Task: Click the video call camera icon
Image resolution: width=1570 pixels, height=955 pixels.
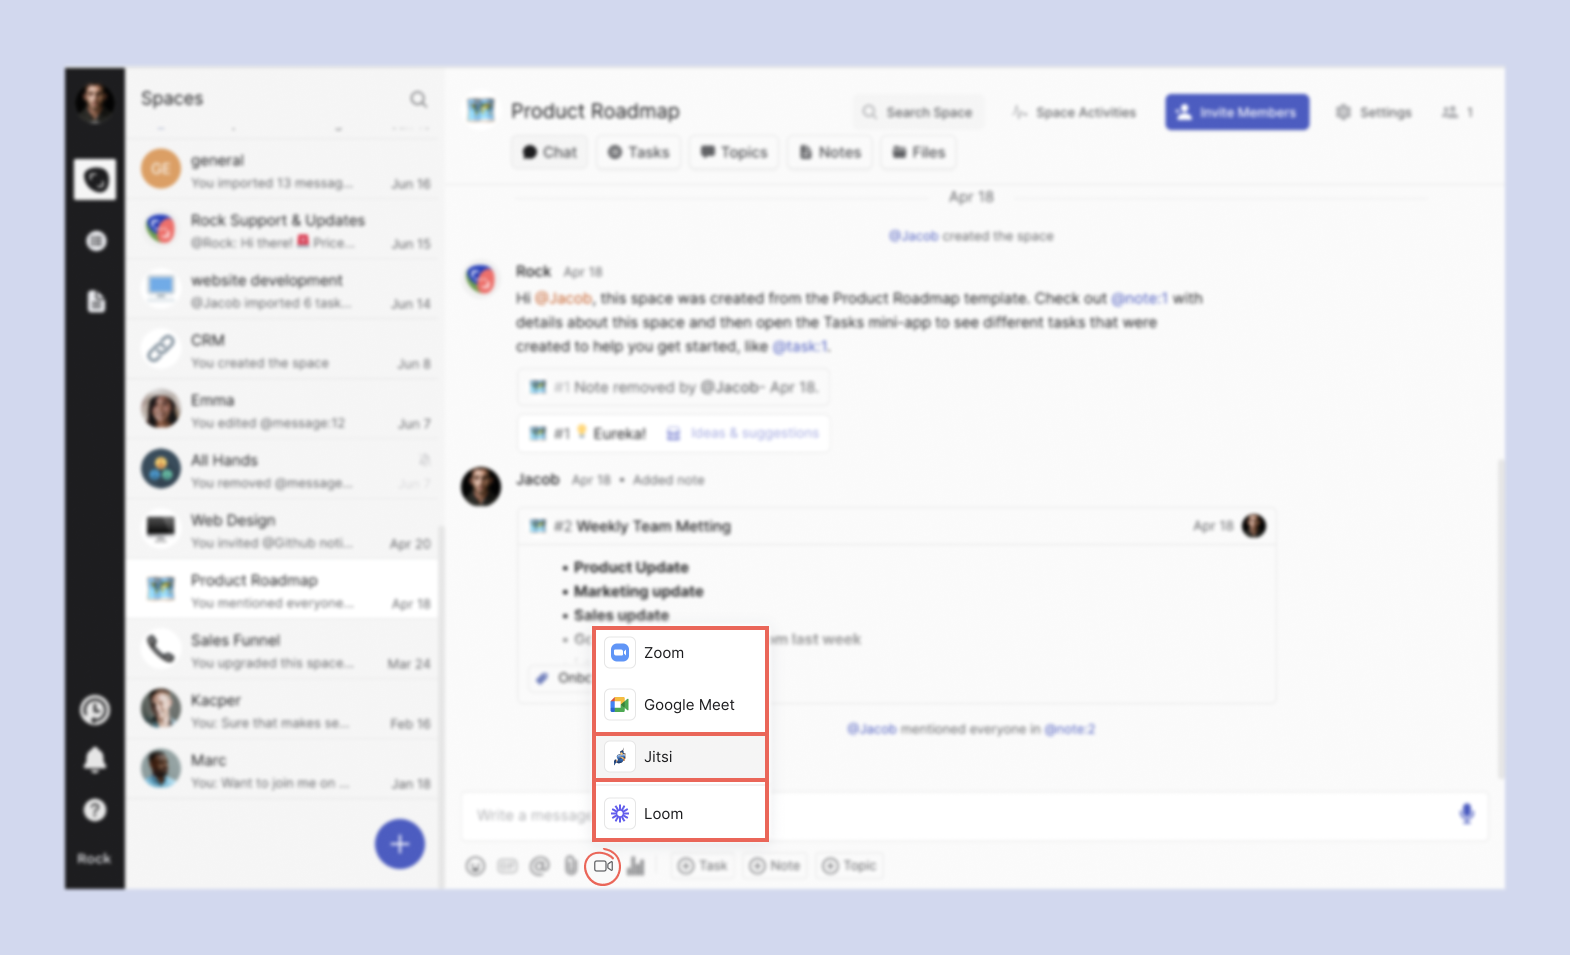Action: click(x=603, y=866)
